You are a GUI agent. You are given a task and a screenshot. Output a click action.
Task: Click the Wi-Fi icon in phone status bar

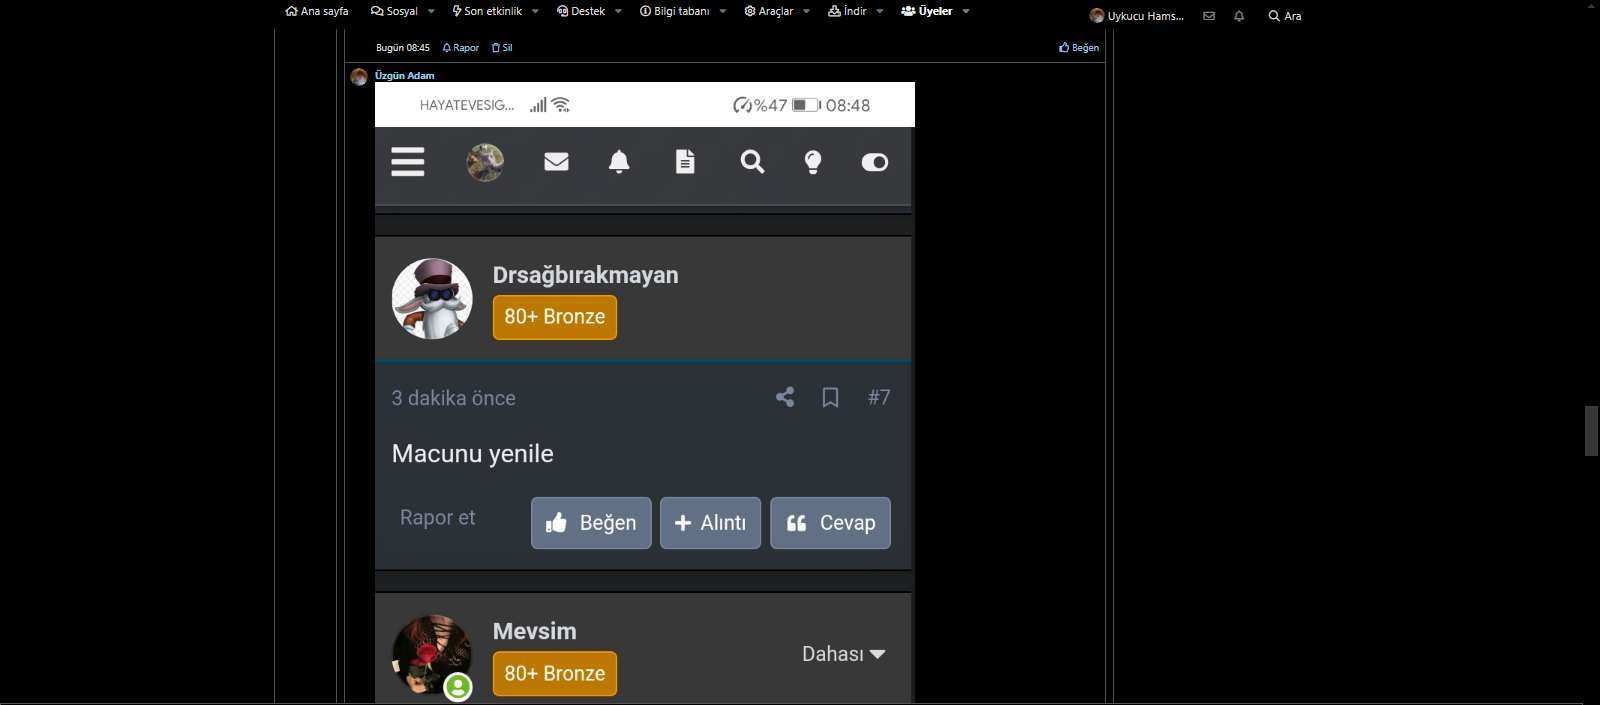(561, 105)
